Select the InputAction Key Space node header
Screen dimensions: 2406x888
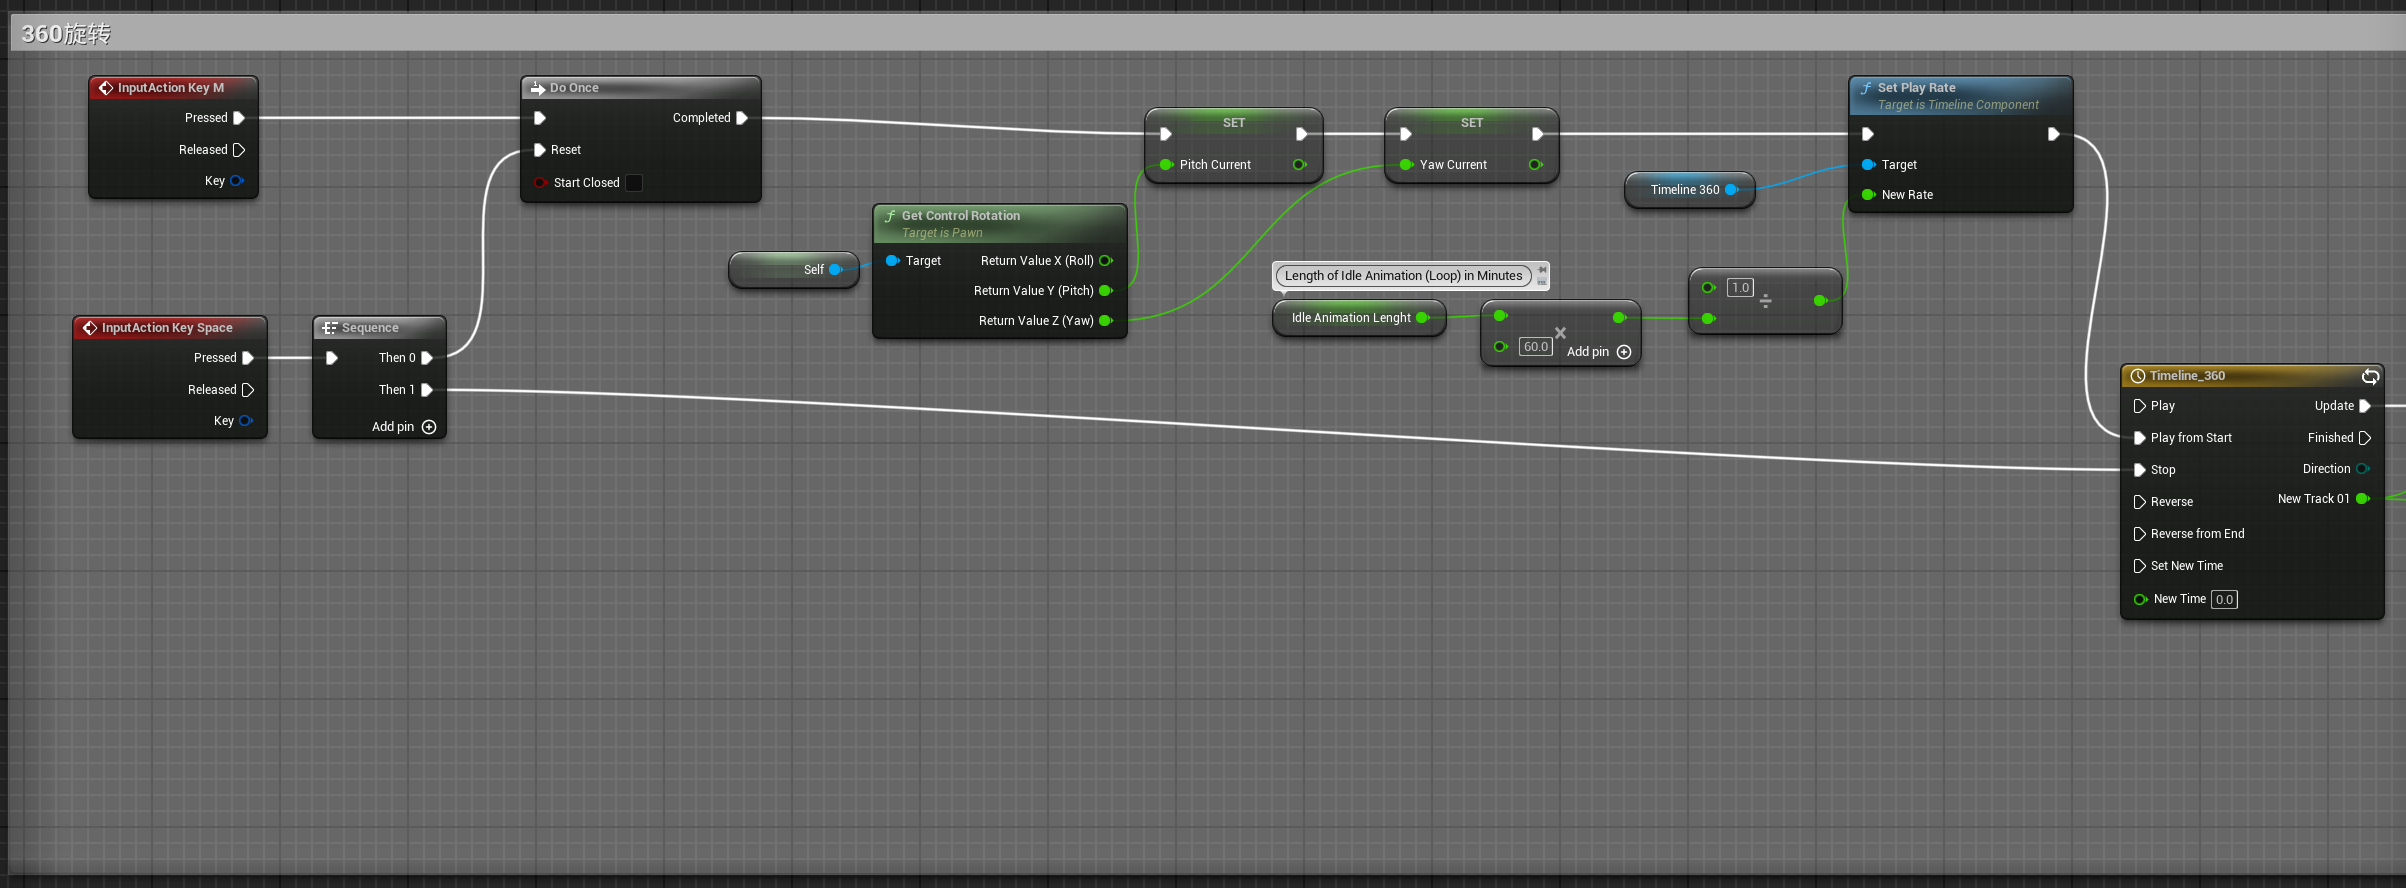click(x=170, y=328)
